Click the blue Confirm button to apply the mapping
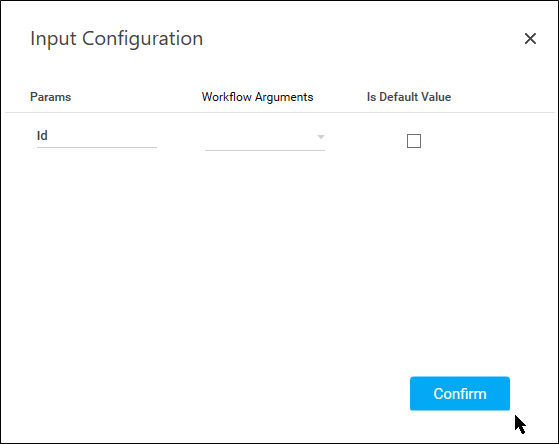The width and height of the screenshot is (559, 444). coord(460,393)
